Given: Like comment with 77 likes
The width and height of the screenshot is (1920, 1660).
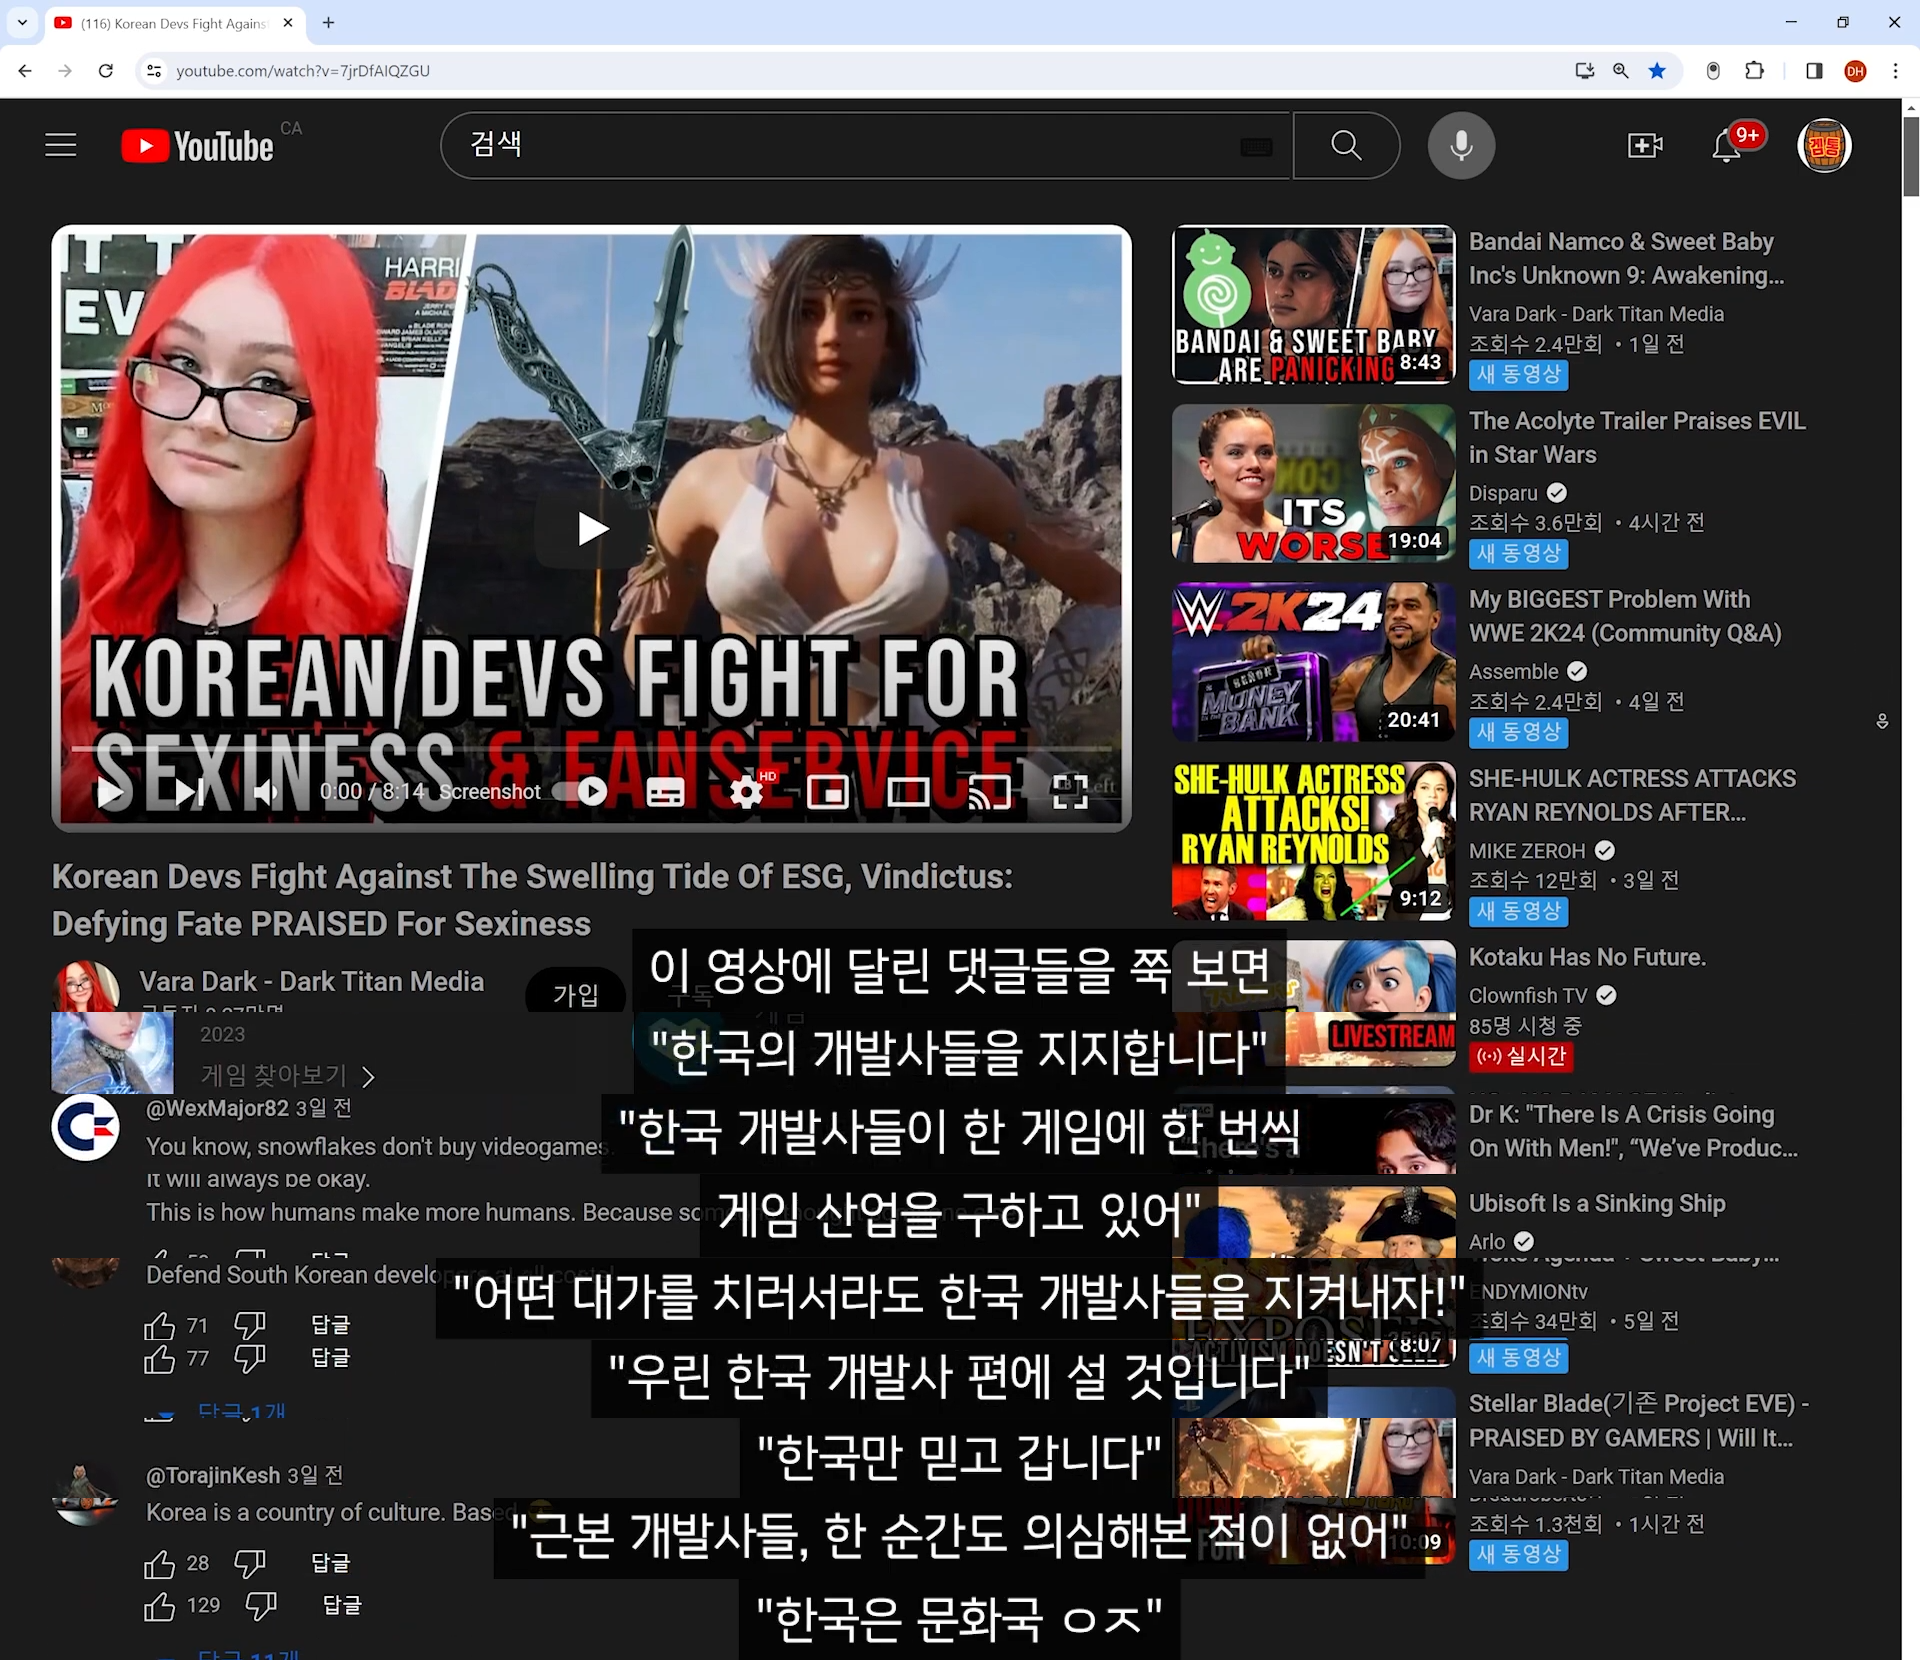Looking at the screenshot, I should click(160, 1359).
